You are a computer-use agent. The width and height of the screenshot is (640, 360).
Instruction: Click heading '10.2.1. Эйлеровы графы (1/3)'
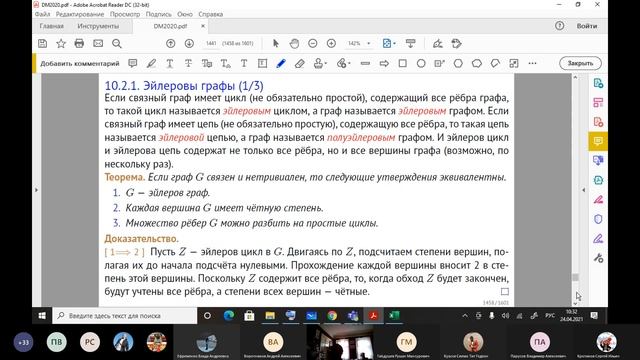click(x=184, y=86)
